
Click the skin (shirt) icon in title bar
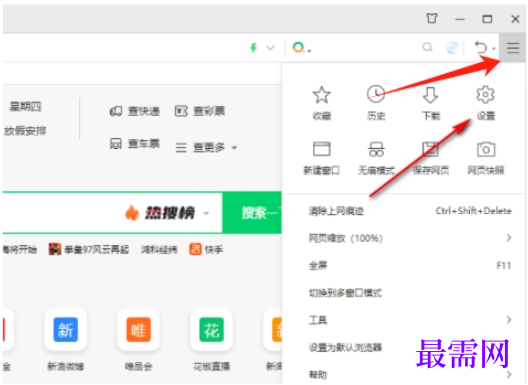click(432, 18)
